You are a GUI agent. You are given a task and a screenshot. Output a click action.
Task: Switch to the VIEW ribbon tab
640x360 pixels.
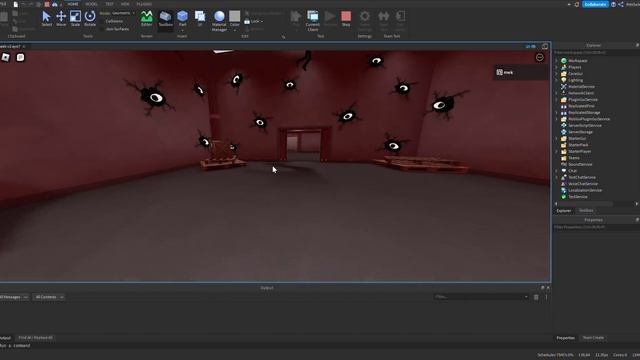[125, 4]
